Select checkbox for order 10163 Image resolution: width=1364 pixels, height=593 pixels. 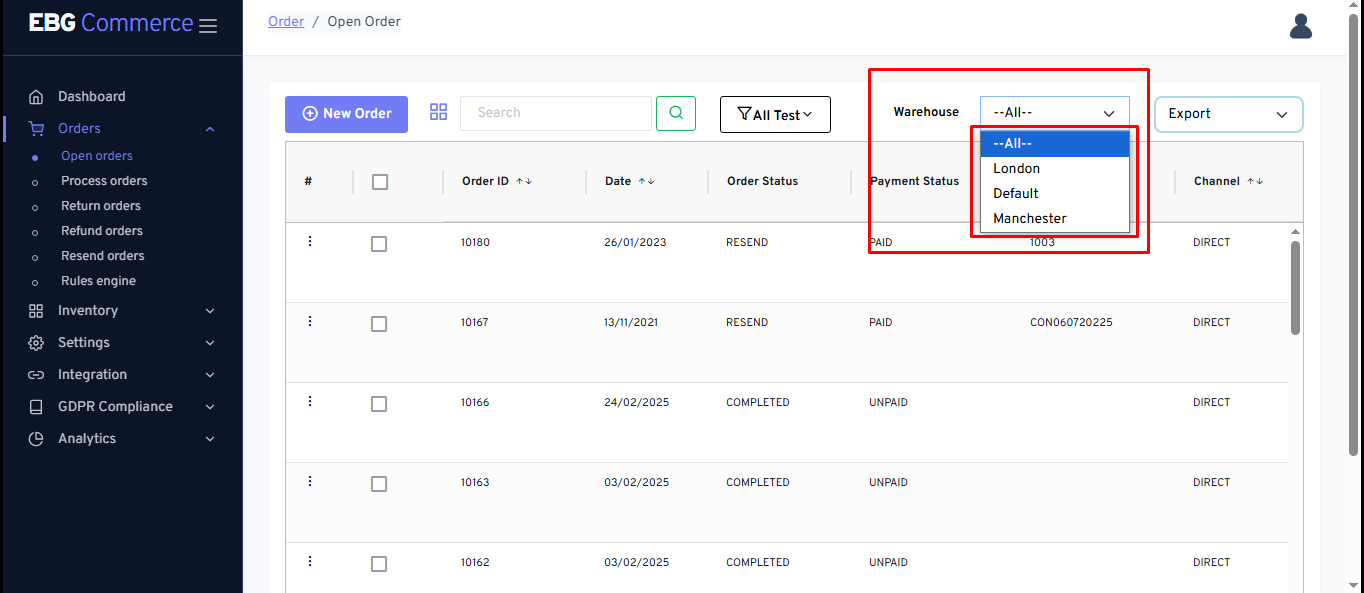[379, 484]
